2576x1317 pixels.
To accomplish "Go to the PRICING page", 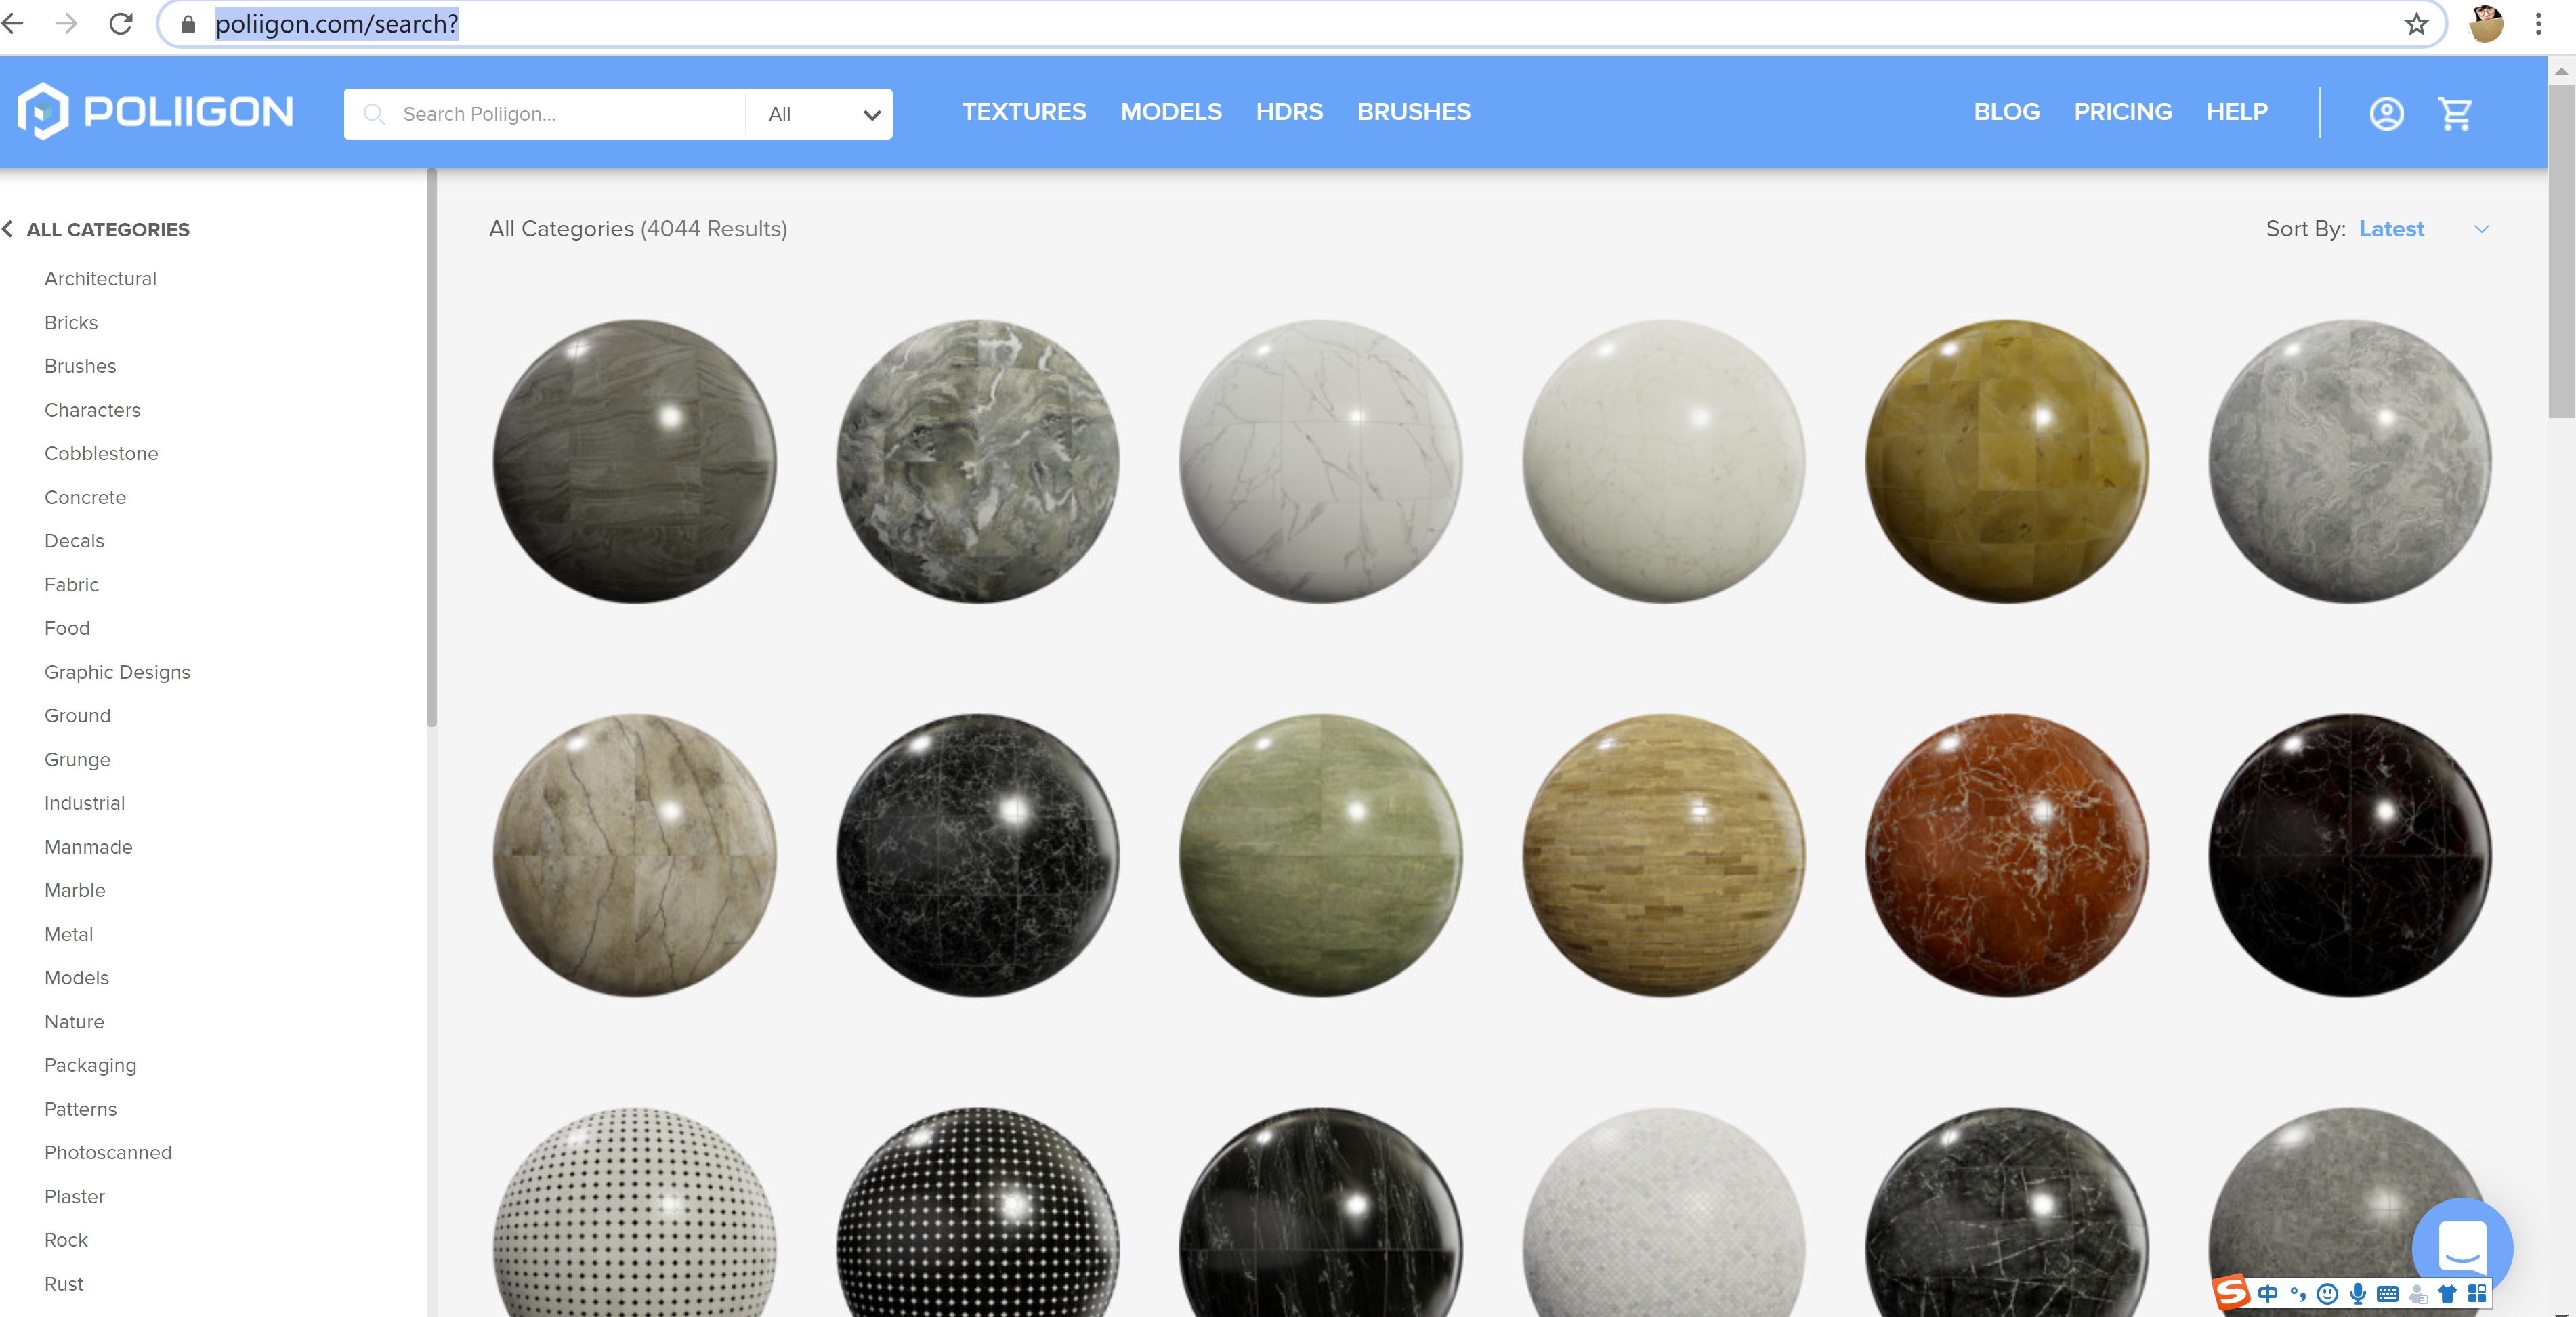I will point(2122,112).
